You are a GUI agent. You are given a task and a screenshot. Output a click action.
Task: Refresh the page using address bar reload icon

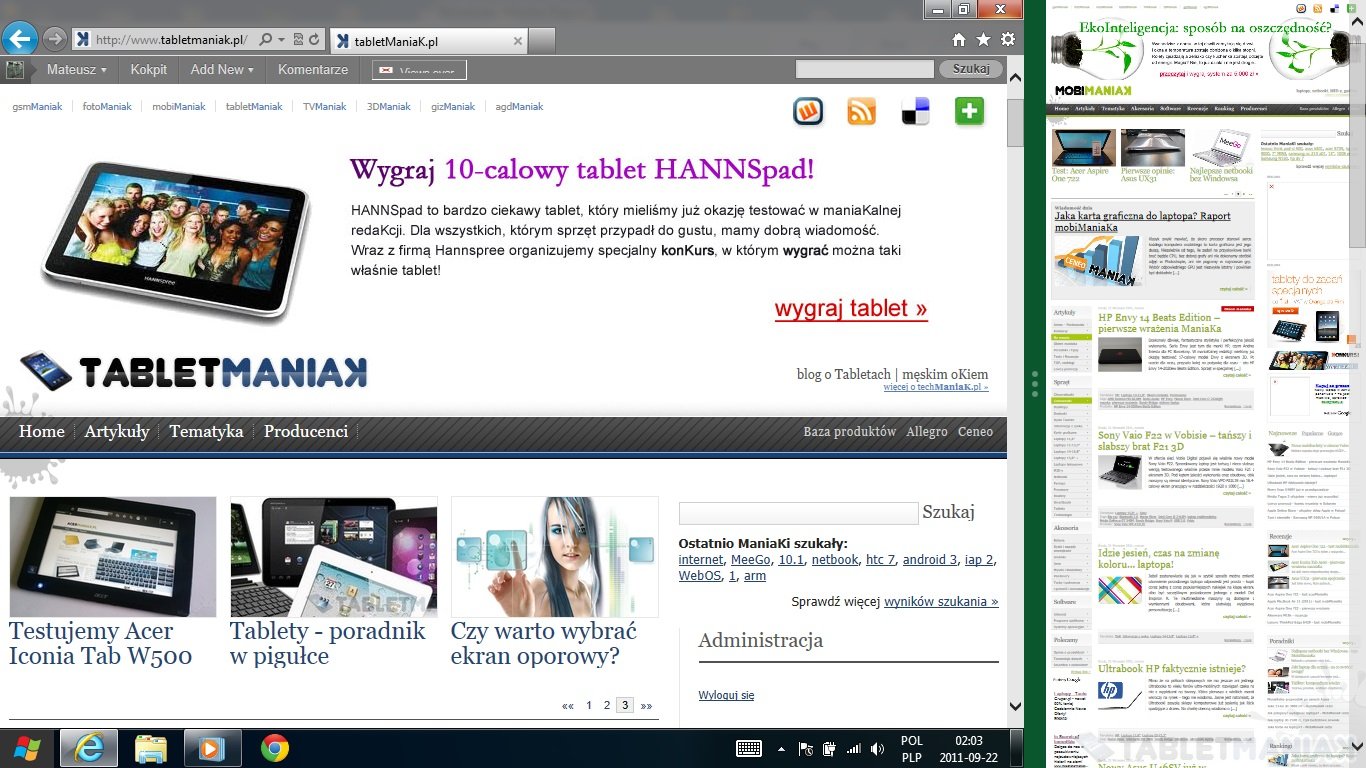click(x=314, y=40)
